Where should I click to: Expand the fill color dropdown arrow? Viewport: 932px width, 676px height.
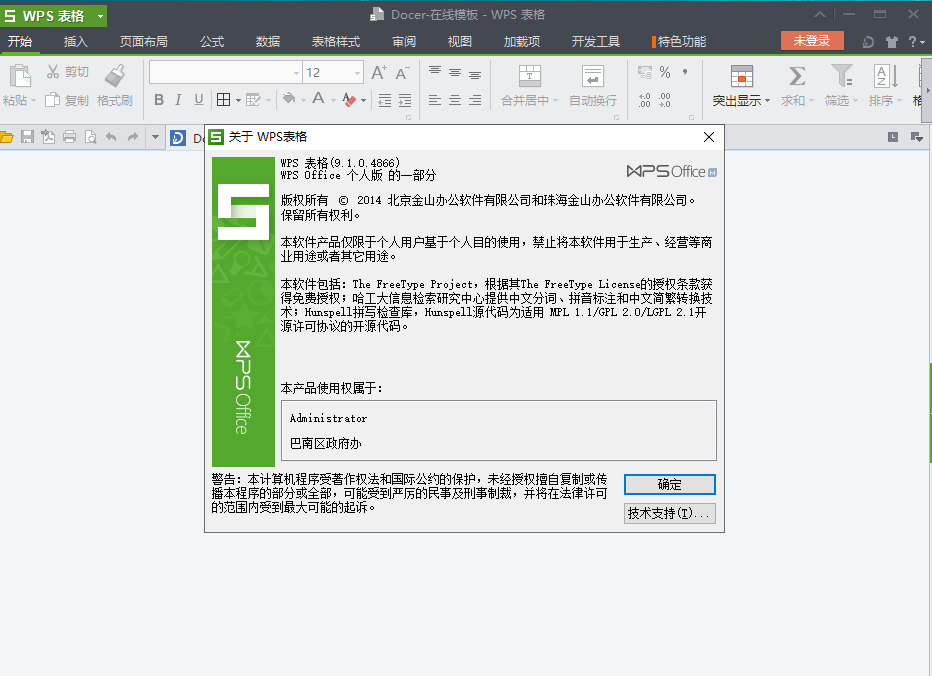point(303,100)
